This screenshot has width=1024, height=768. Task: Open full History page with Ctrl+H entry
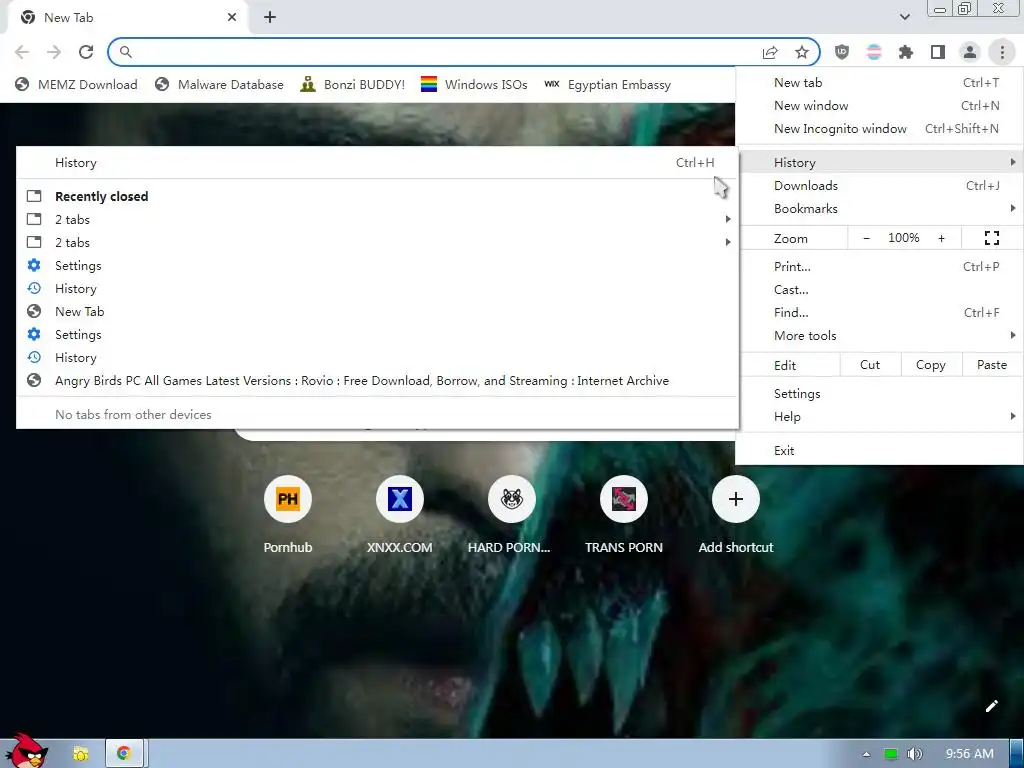point(377,163)
